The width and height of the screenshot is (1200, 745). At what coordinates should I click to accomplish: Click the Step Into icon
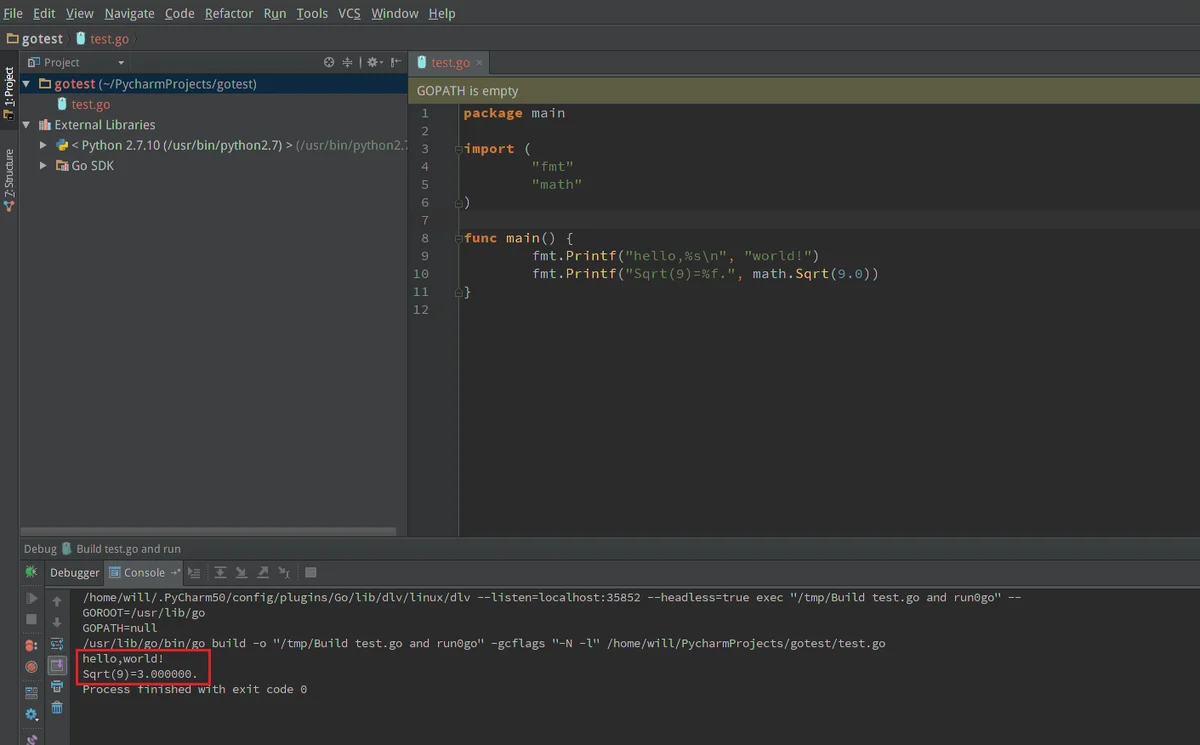point(241,573)
